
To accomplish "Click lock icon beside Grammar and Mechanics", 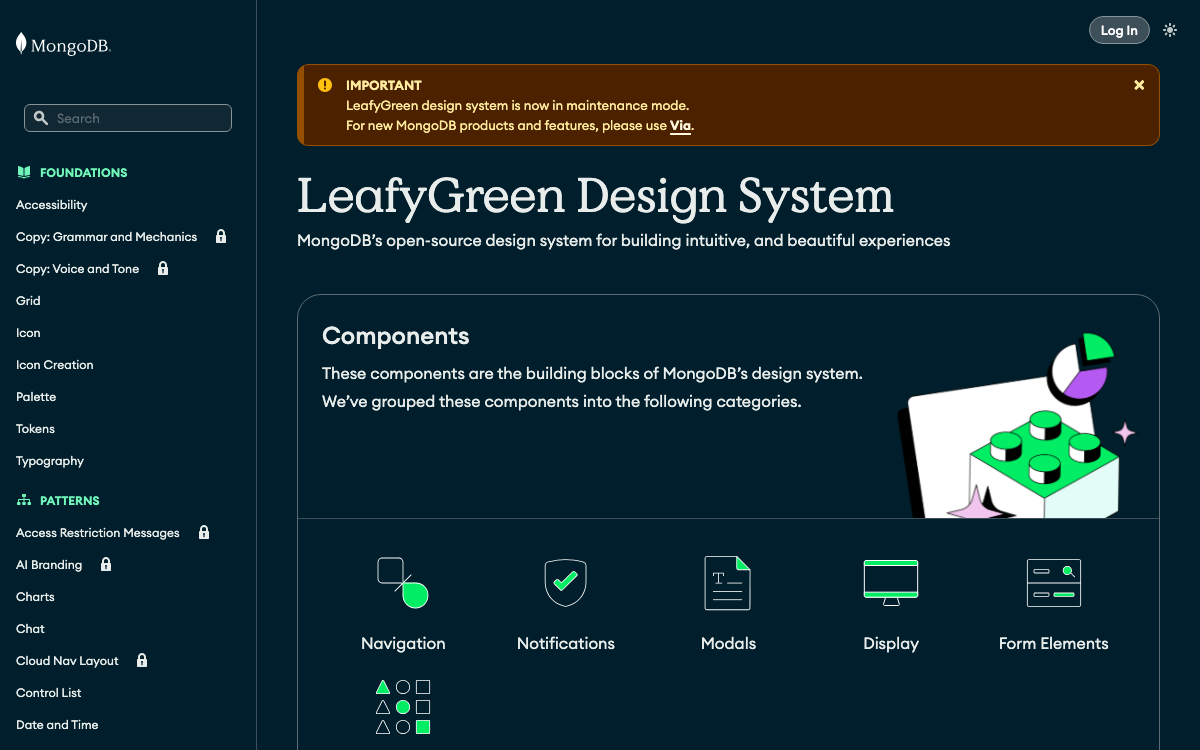I will click(x=221, y=237).
